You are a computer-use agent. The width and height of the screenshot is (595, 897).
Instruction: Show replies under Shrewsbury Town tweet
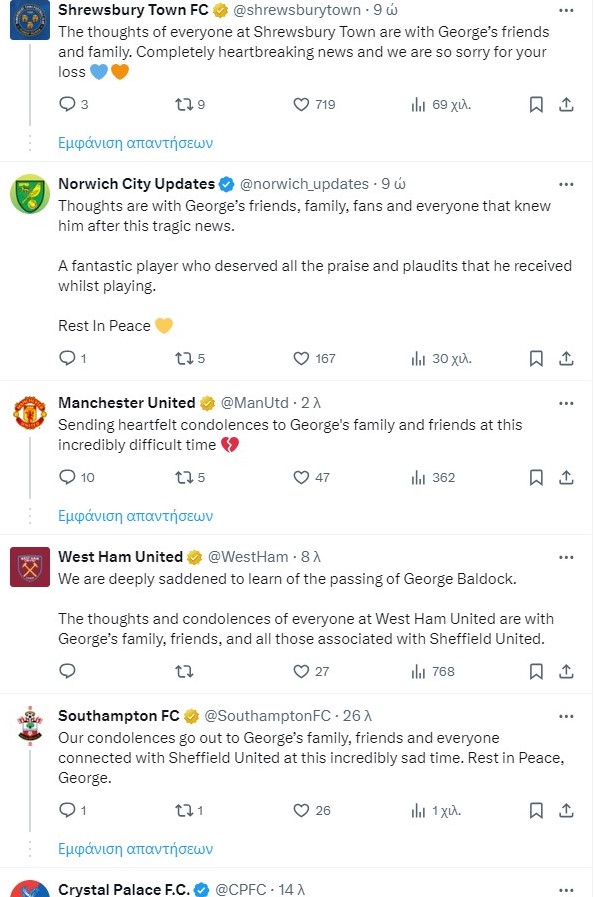[136, 142]
